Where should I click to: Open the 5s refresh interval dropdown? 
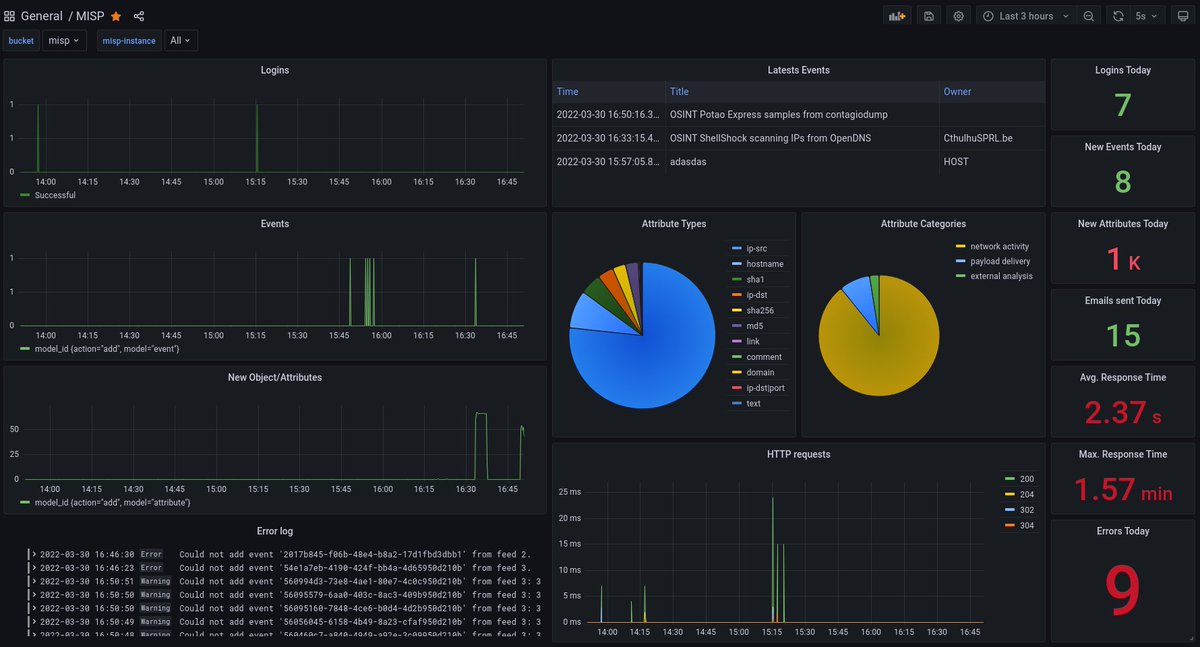1146,16
